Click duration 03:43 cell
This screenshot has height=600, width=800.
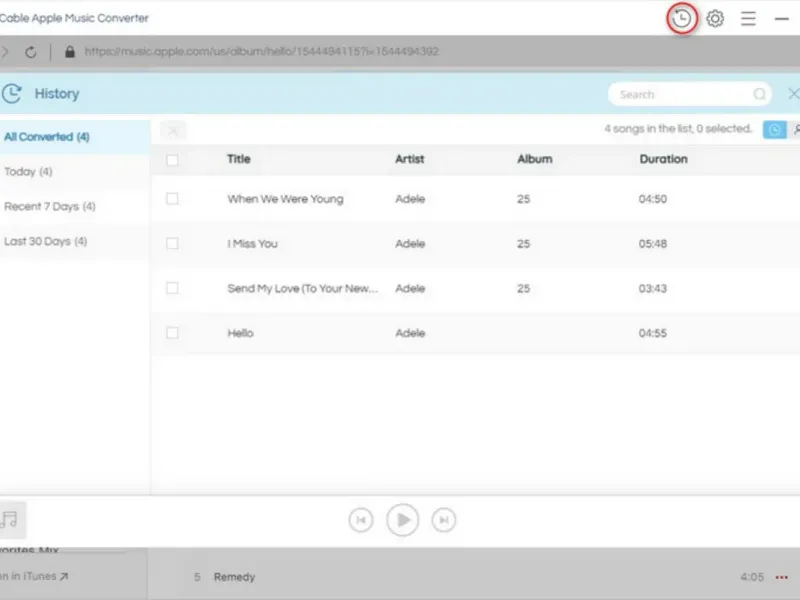653,289
